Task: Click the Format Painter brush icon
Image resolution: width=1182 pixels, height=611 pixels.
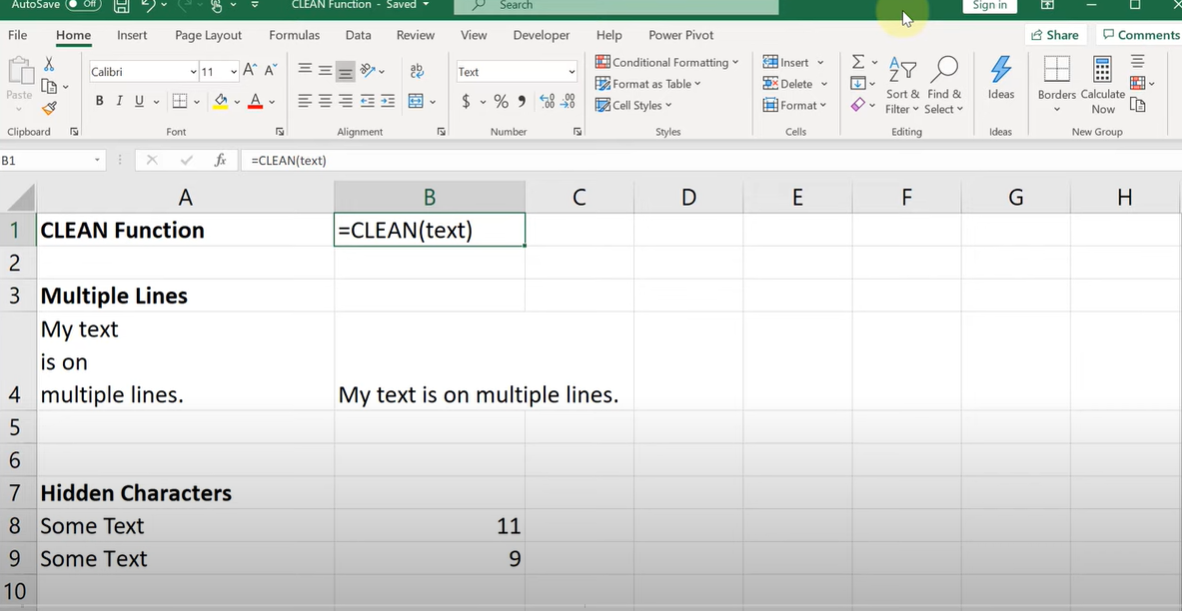Action: coord(49,108)
